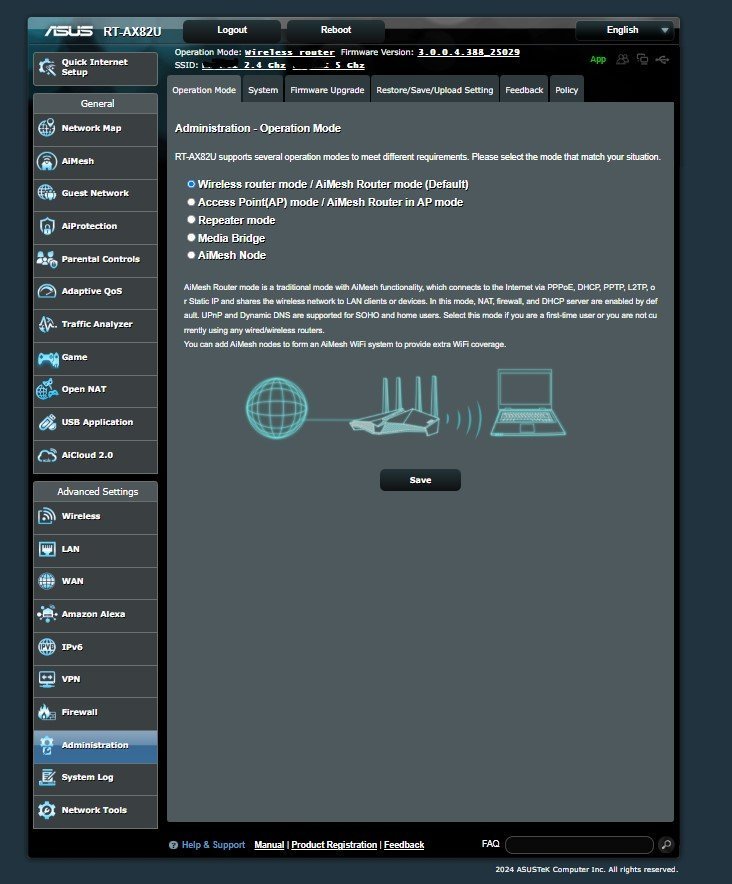Select Wireless router mode / AiMesh Router mode
Screen dimensions: 732x884
(x=191, y=184)
